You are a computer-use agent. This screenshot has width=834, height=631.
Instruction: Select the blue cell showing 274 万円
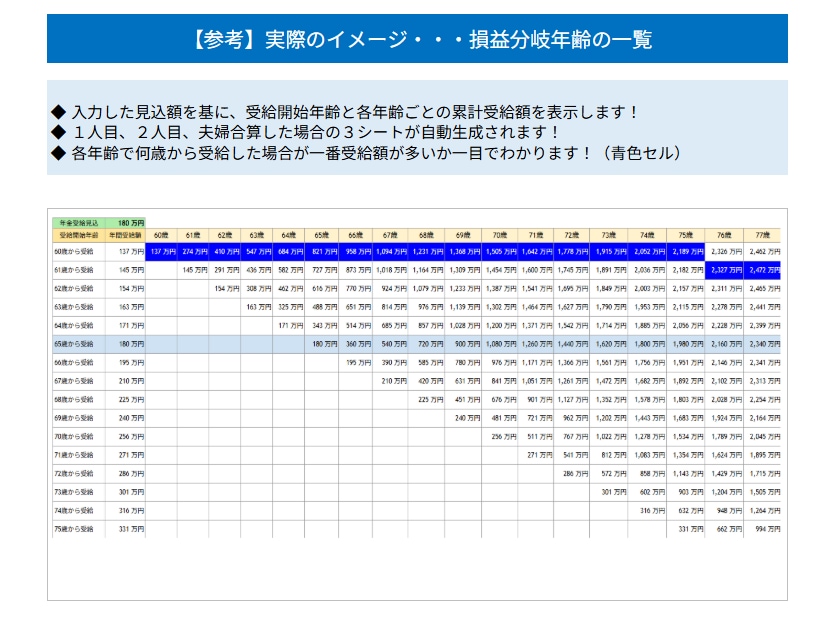coord(193,252)
